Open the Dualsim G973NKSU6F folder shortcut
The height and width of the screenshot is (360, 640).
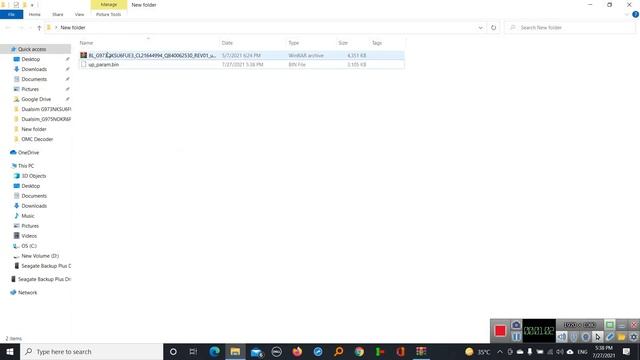click(46, 109)
